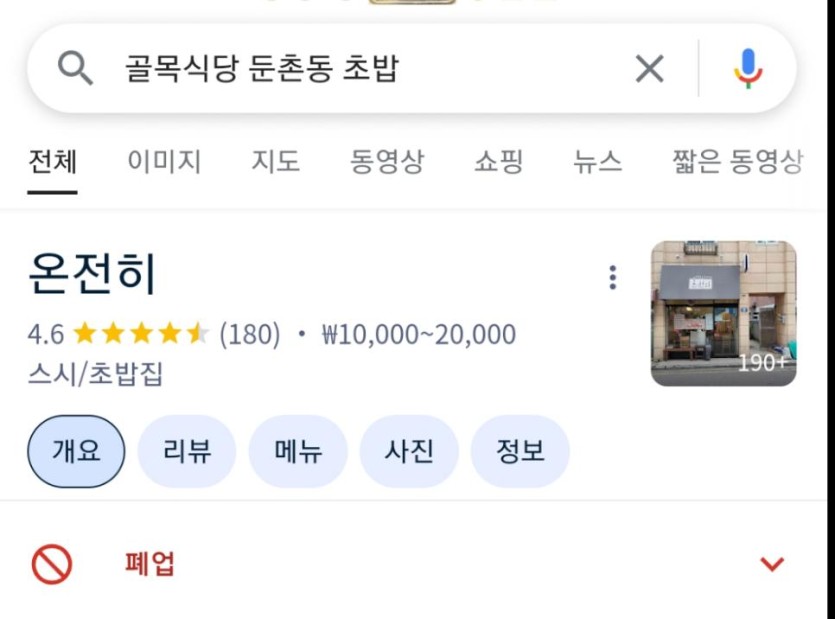
Task: Show the 메뉴 chip
Action: (x=298, y=451)
